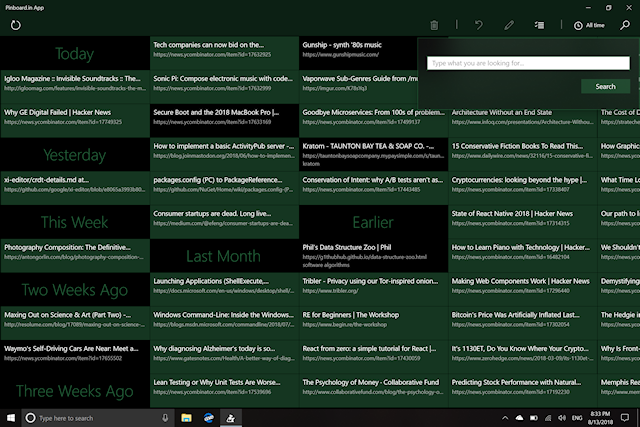Screen dimensions: 640x427
Task: Select 'Photography Composition: The Definitive' bookmark
Action: pos(75,256)
